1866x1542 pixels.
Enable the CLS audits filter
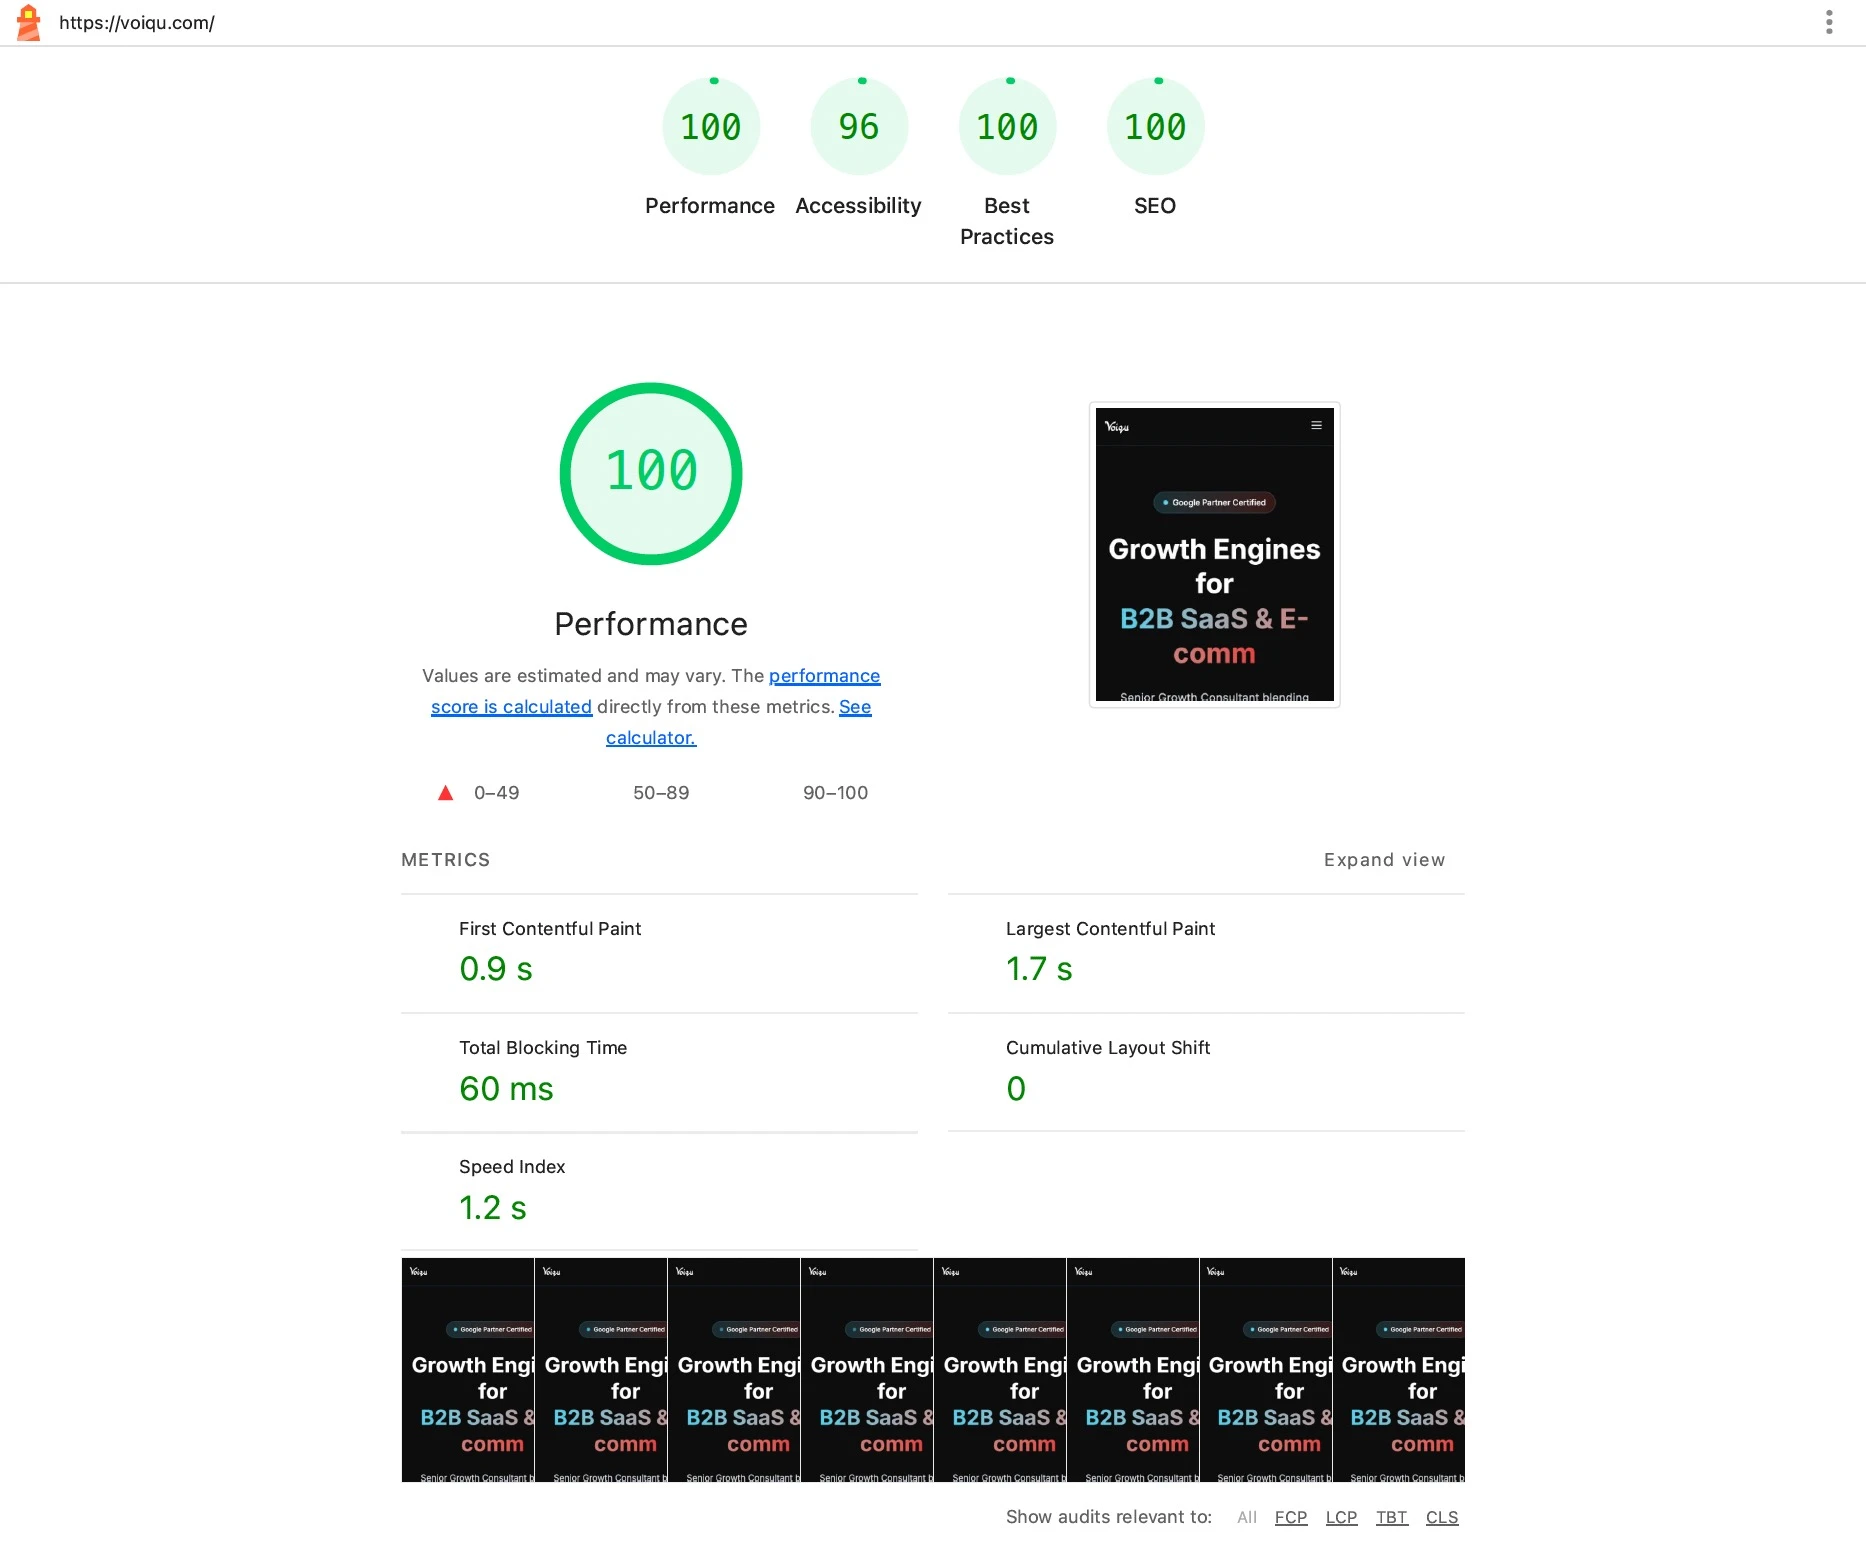click(1442, 1517)
